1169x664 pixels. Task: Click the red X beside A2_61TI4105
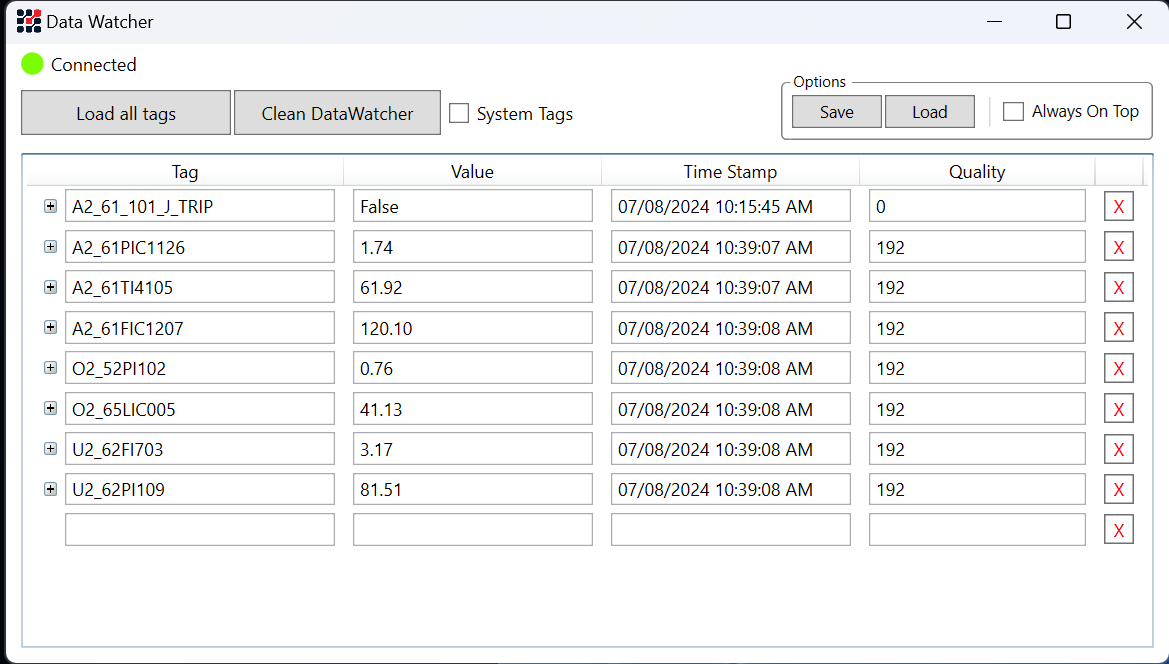pos(1118,288)
